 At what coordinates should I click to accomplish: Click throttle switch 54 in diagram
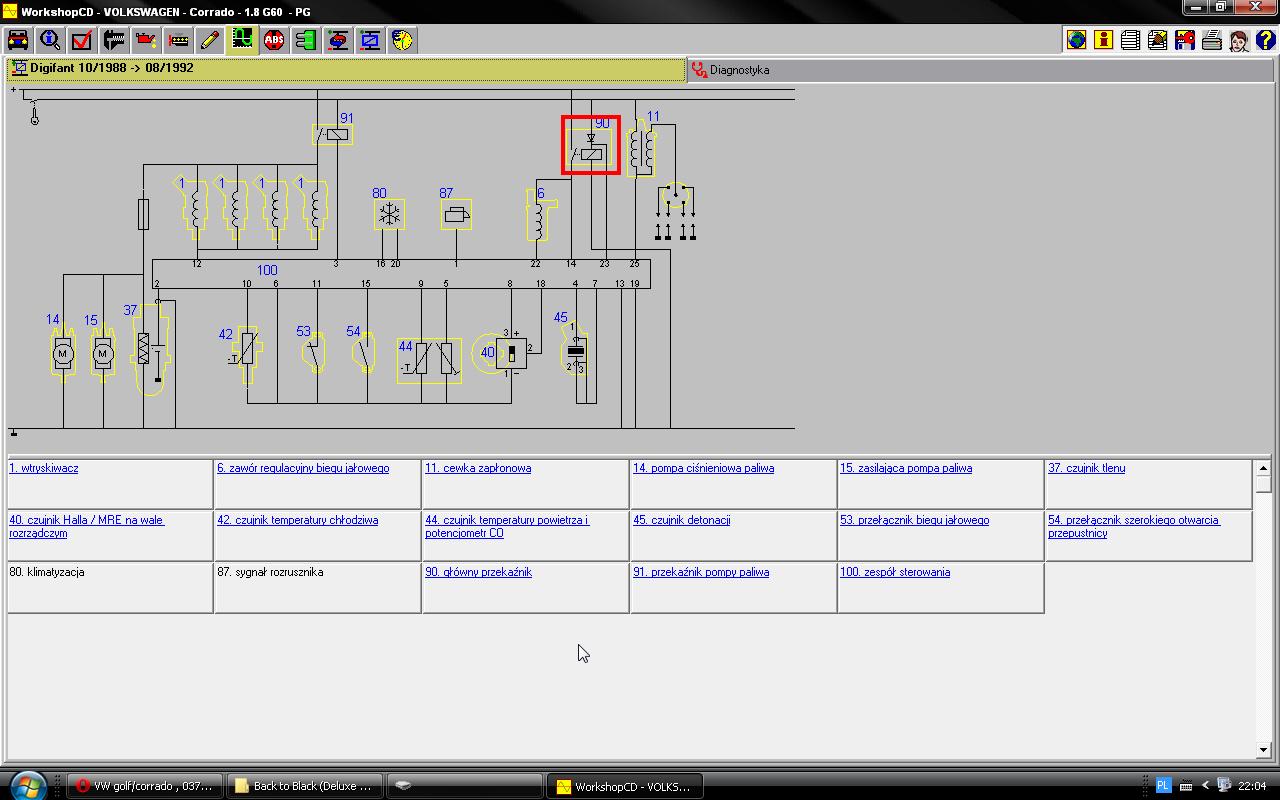(x=364, y=352)
